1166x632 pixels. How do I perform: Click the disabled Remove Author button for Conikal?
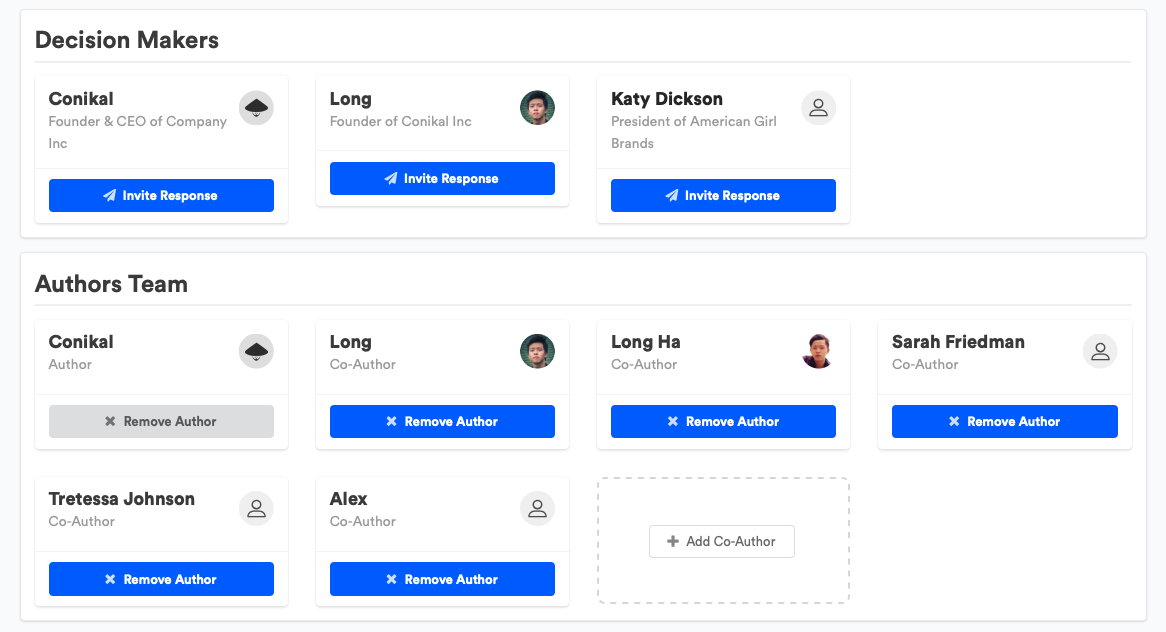click(x=161, y=422)
